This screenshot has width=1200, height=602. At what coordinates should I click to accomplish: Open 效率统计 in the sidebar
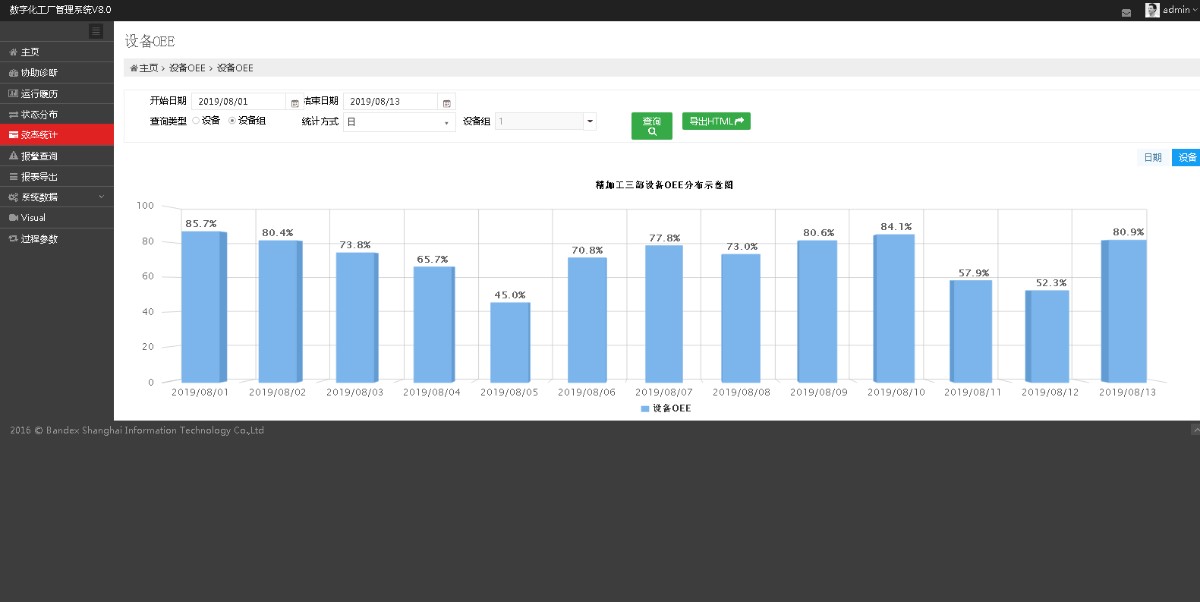(x=57, y=135)
